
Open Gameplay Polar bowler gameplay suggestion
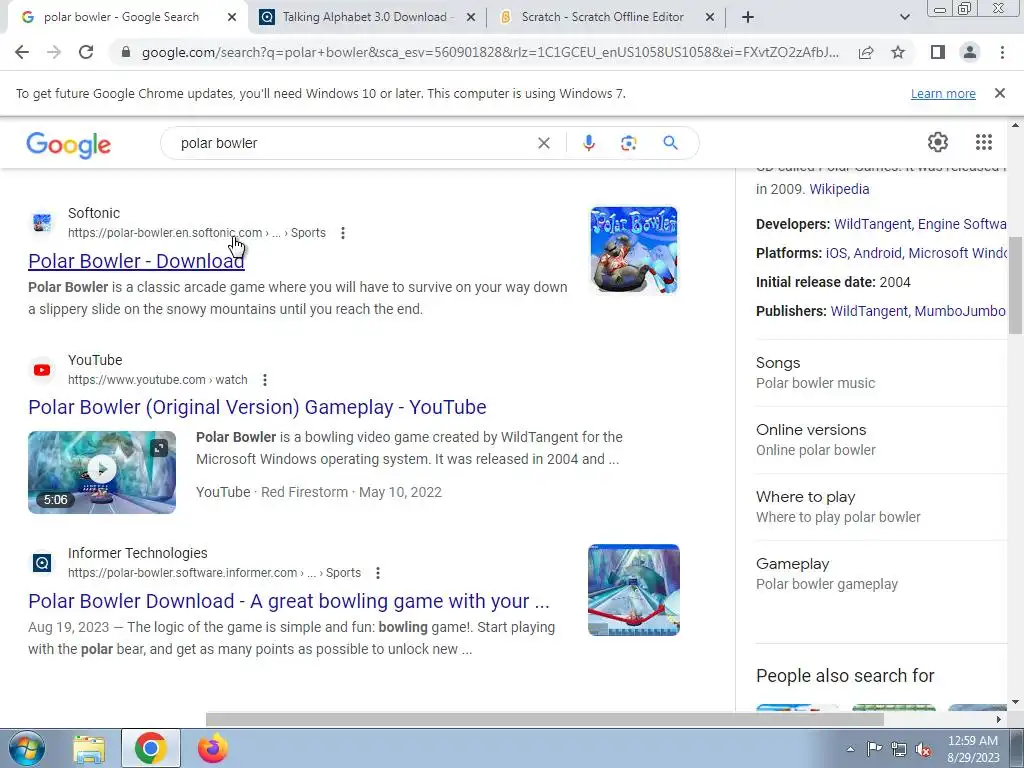pos(881,573)
